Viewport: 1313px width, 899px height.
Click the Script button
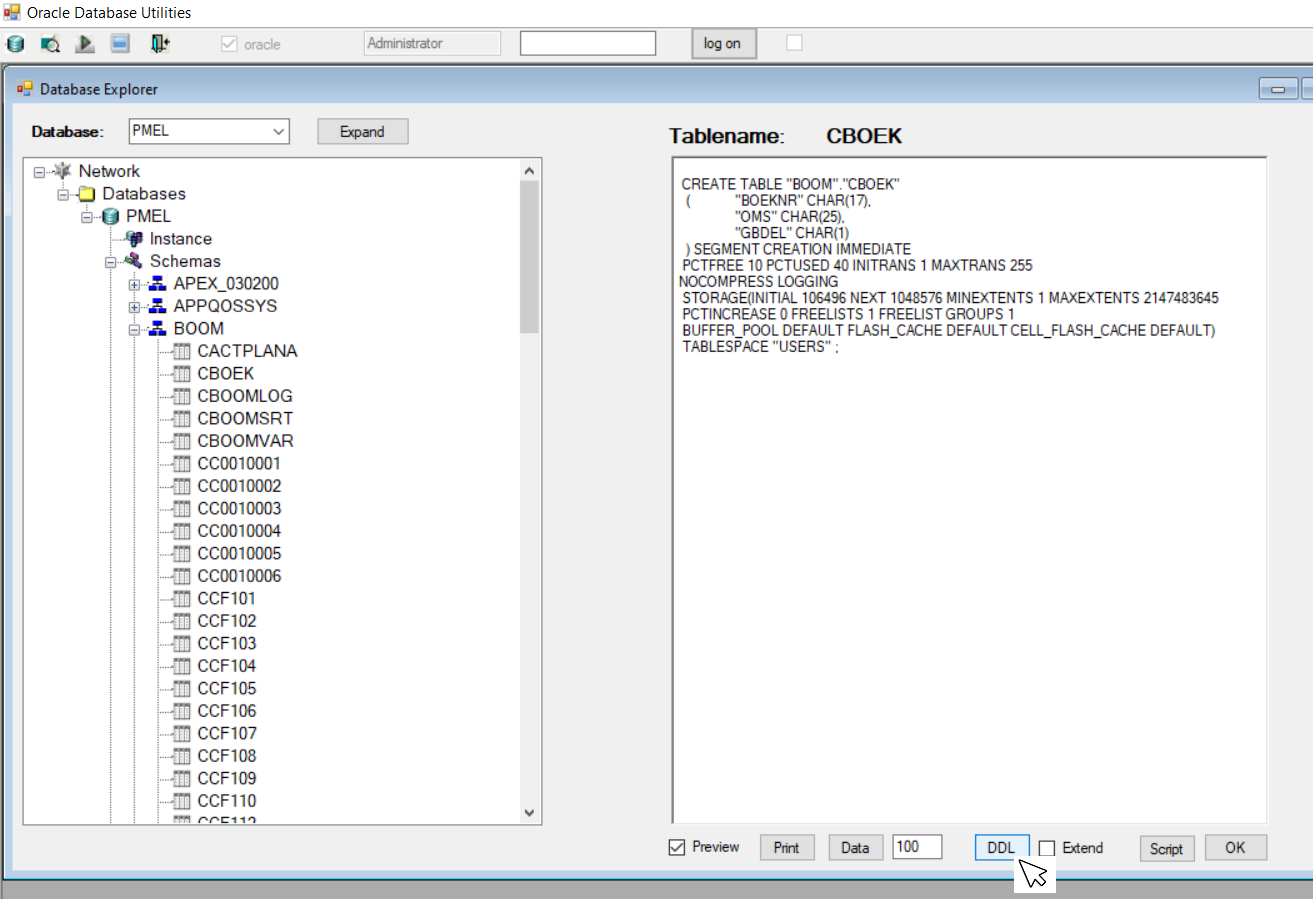tap(1166, 849)
